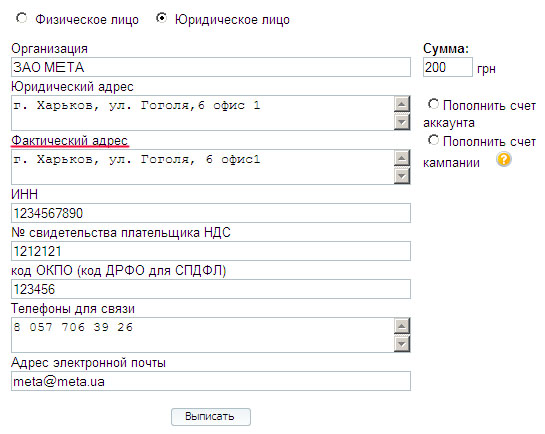545x434 pixels.
Task: Click inside Телефоны для связи text area
Action: click(203, 335)
